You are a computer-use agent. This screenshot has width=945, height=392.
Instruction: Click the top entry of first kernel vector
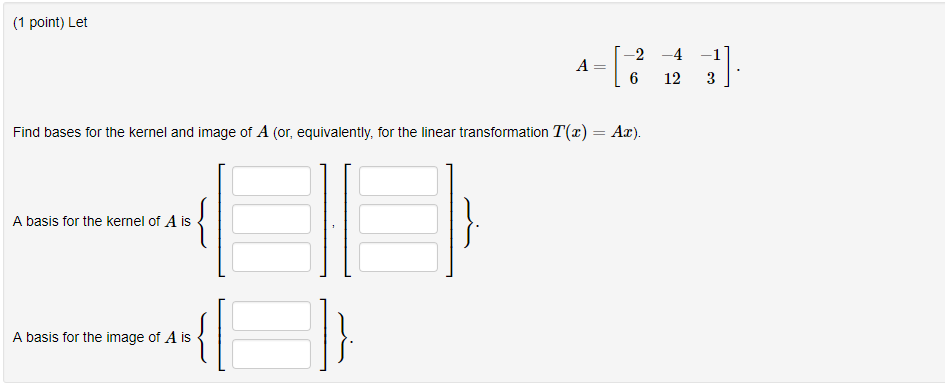click(x=271, y=181)
